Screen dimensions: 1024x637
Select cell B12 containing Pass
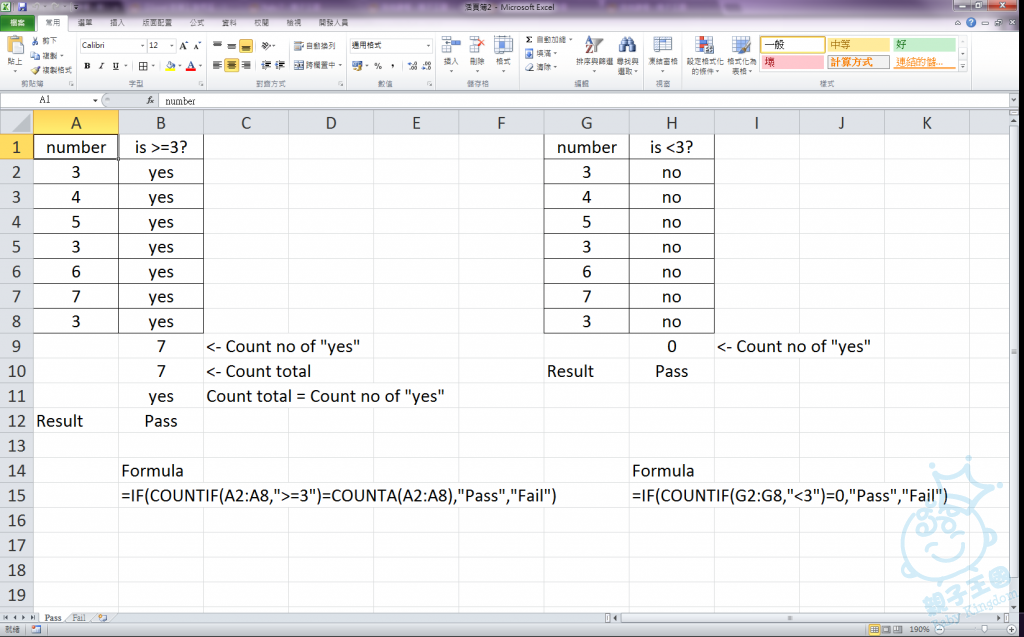(161, 421)
